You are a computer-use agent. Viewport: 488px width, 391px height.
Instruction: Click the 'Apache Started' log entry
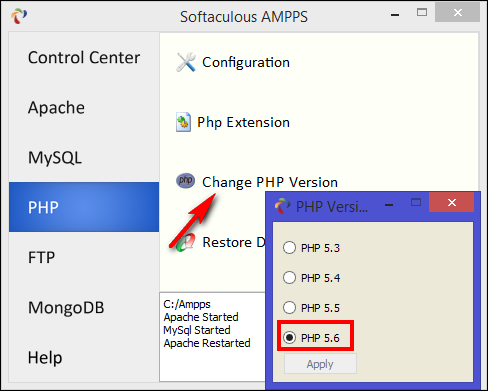coord(201,317)
